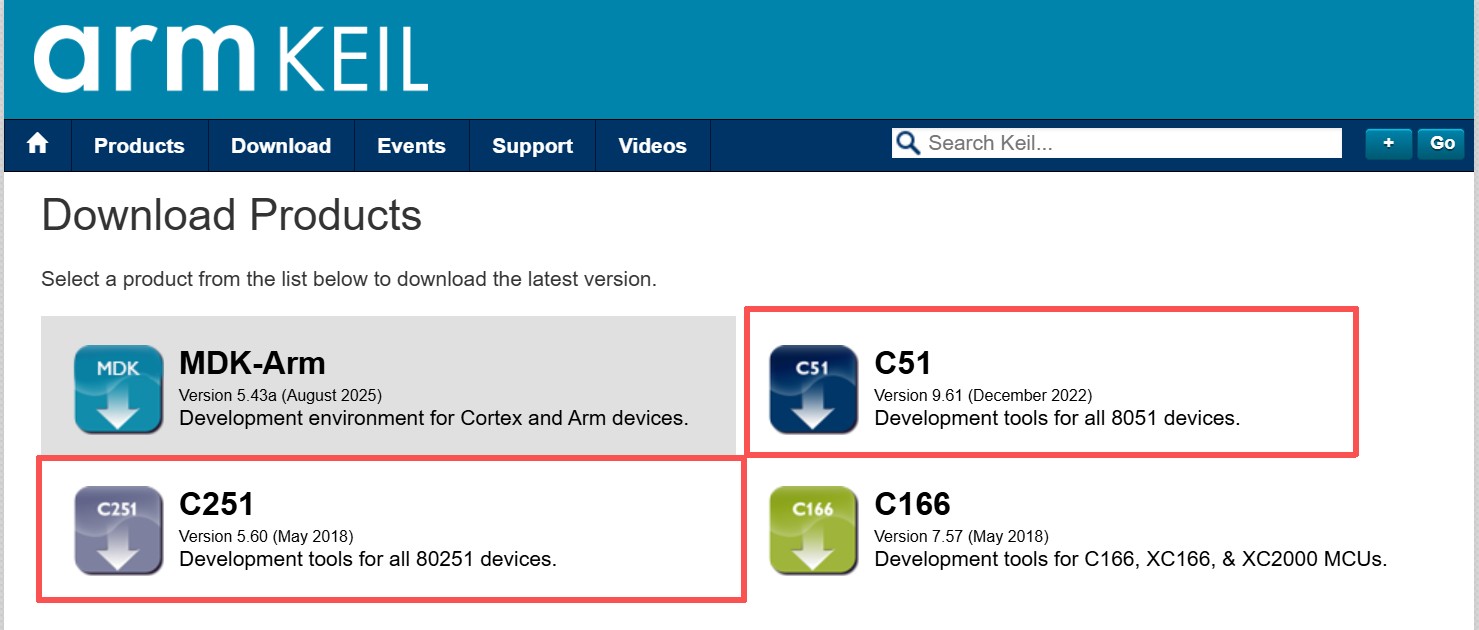This screenshot has width=1479, height=630.
Task: Click the C251 download icon
Action: point(118,530)
